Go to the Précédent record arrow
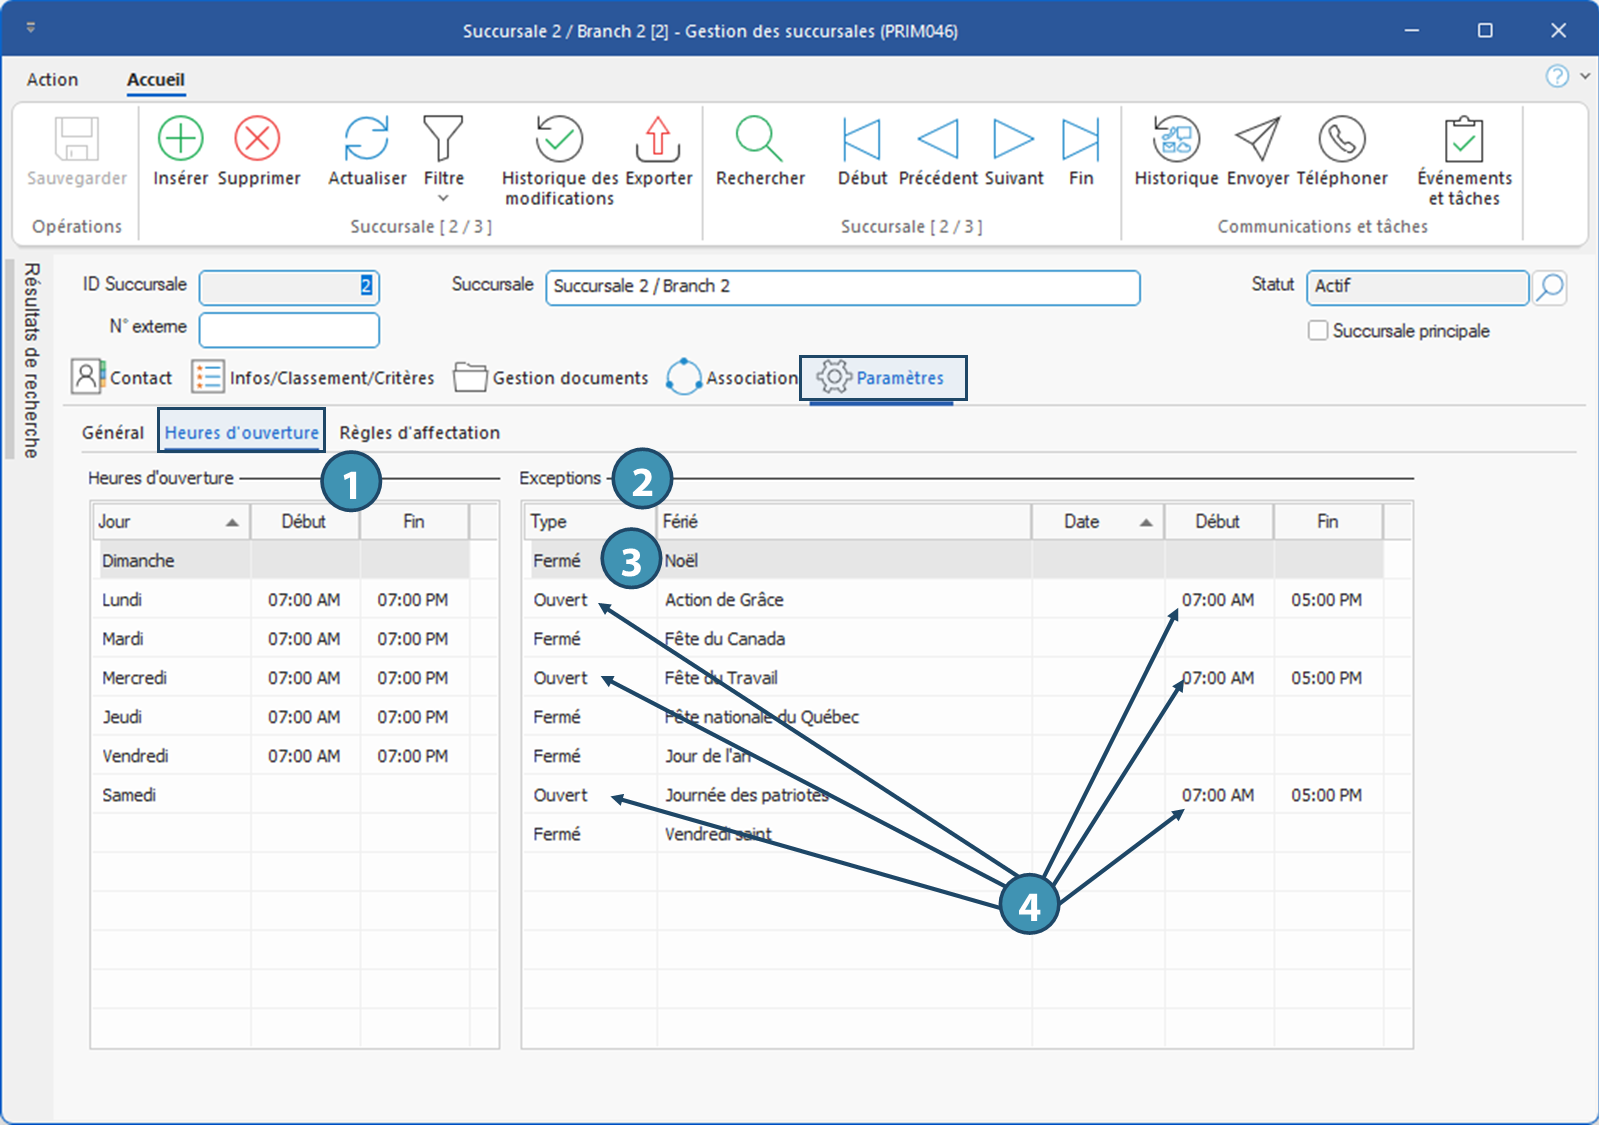Image resolution: width=1599 pixels, height=1125 pixels. coord(938,139)
